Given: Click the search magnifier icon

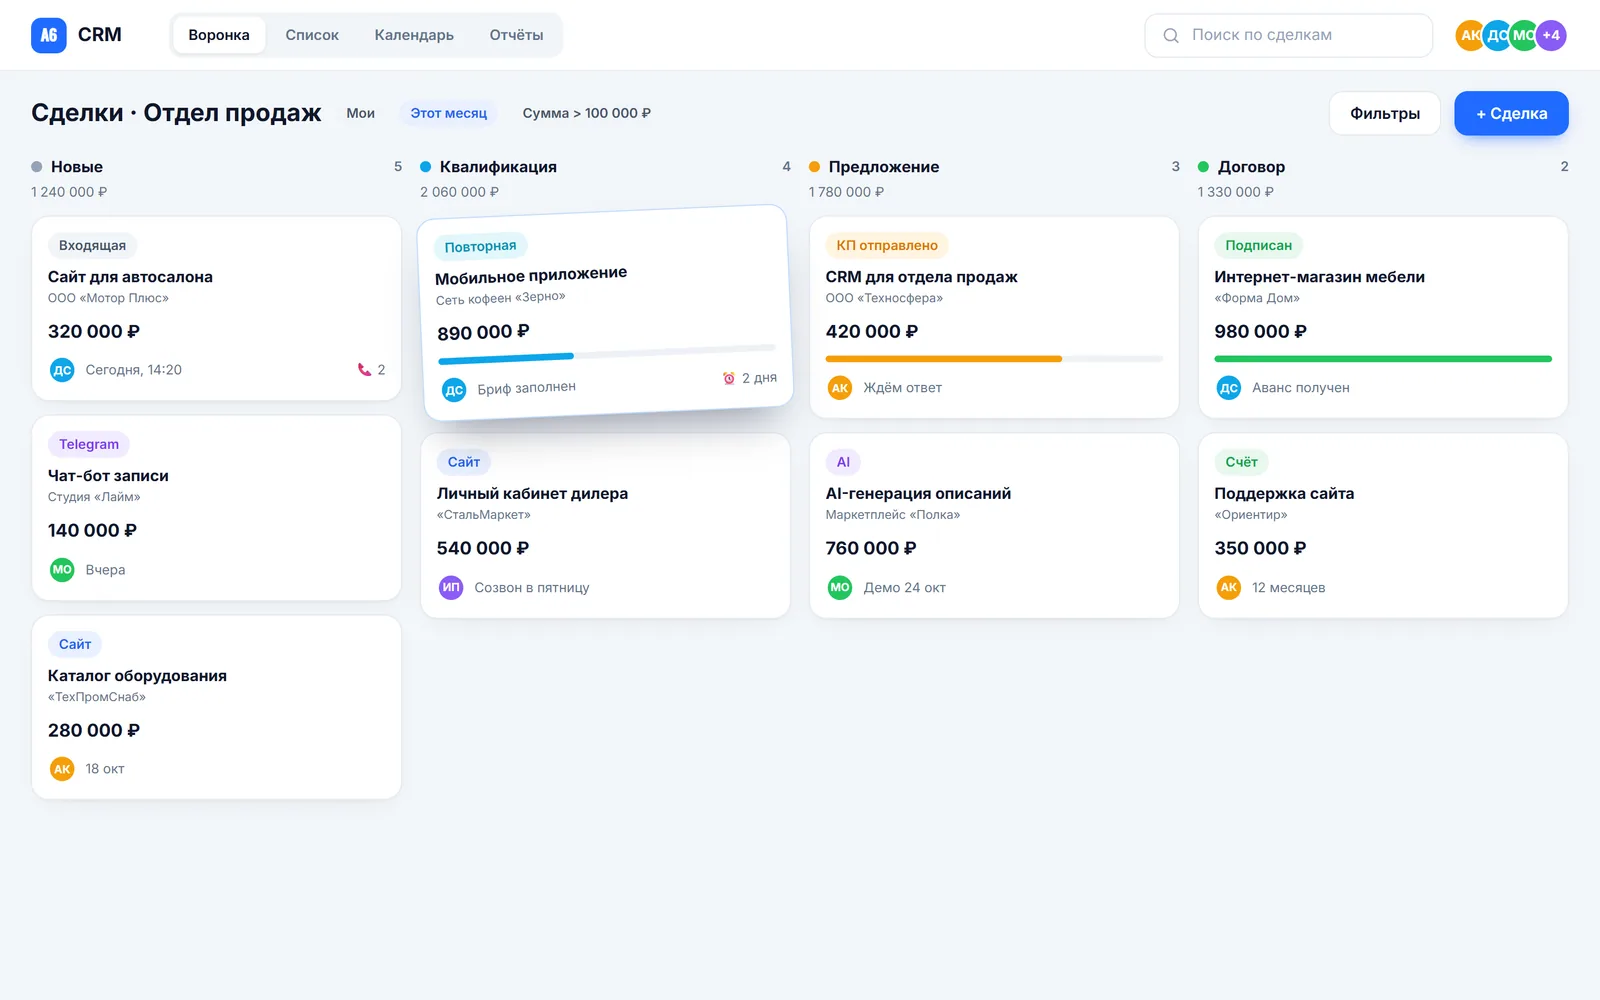Looking at the screenshot, I should (1171, 35).
